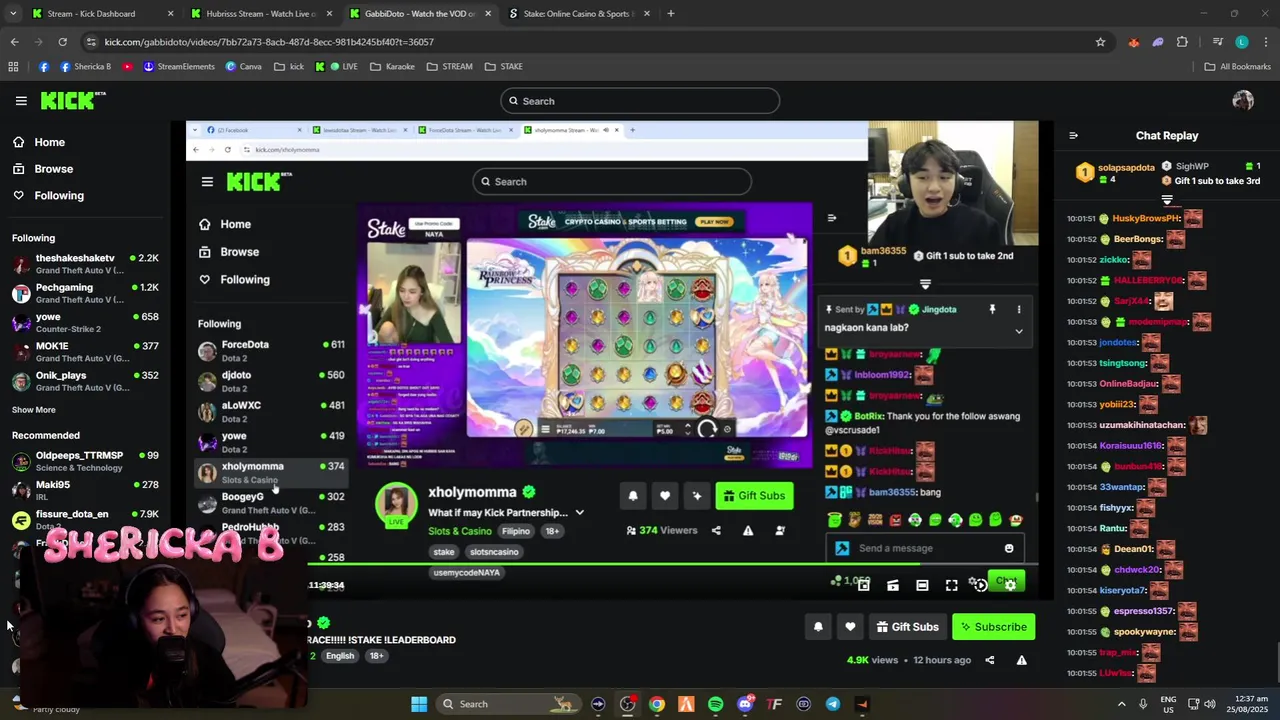Open Maki95 recommended channel
Screen dimensions: 1280x720
(85, 490)
